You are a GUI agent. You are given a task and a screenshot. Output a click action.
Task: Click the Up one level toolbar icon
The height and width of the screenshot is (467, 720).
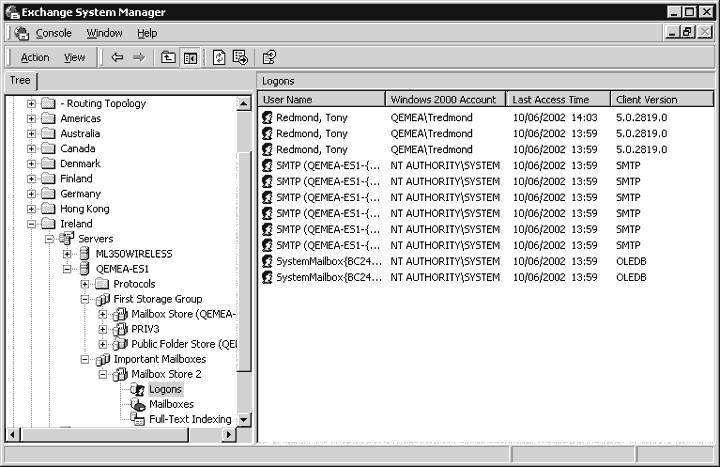point(168,58)
